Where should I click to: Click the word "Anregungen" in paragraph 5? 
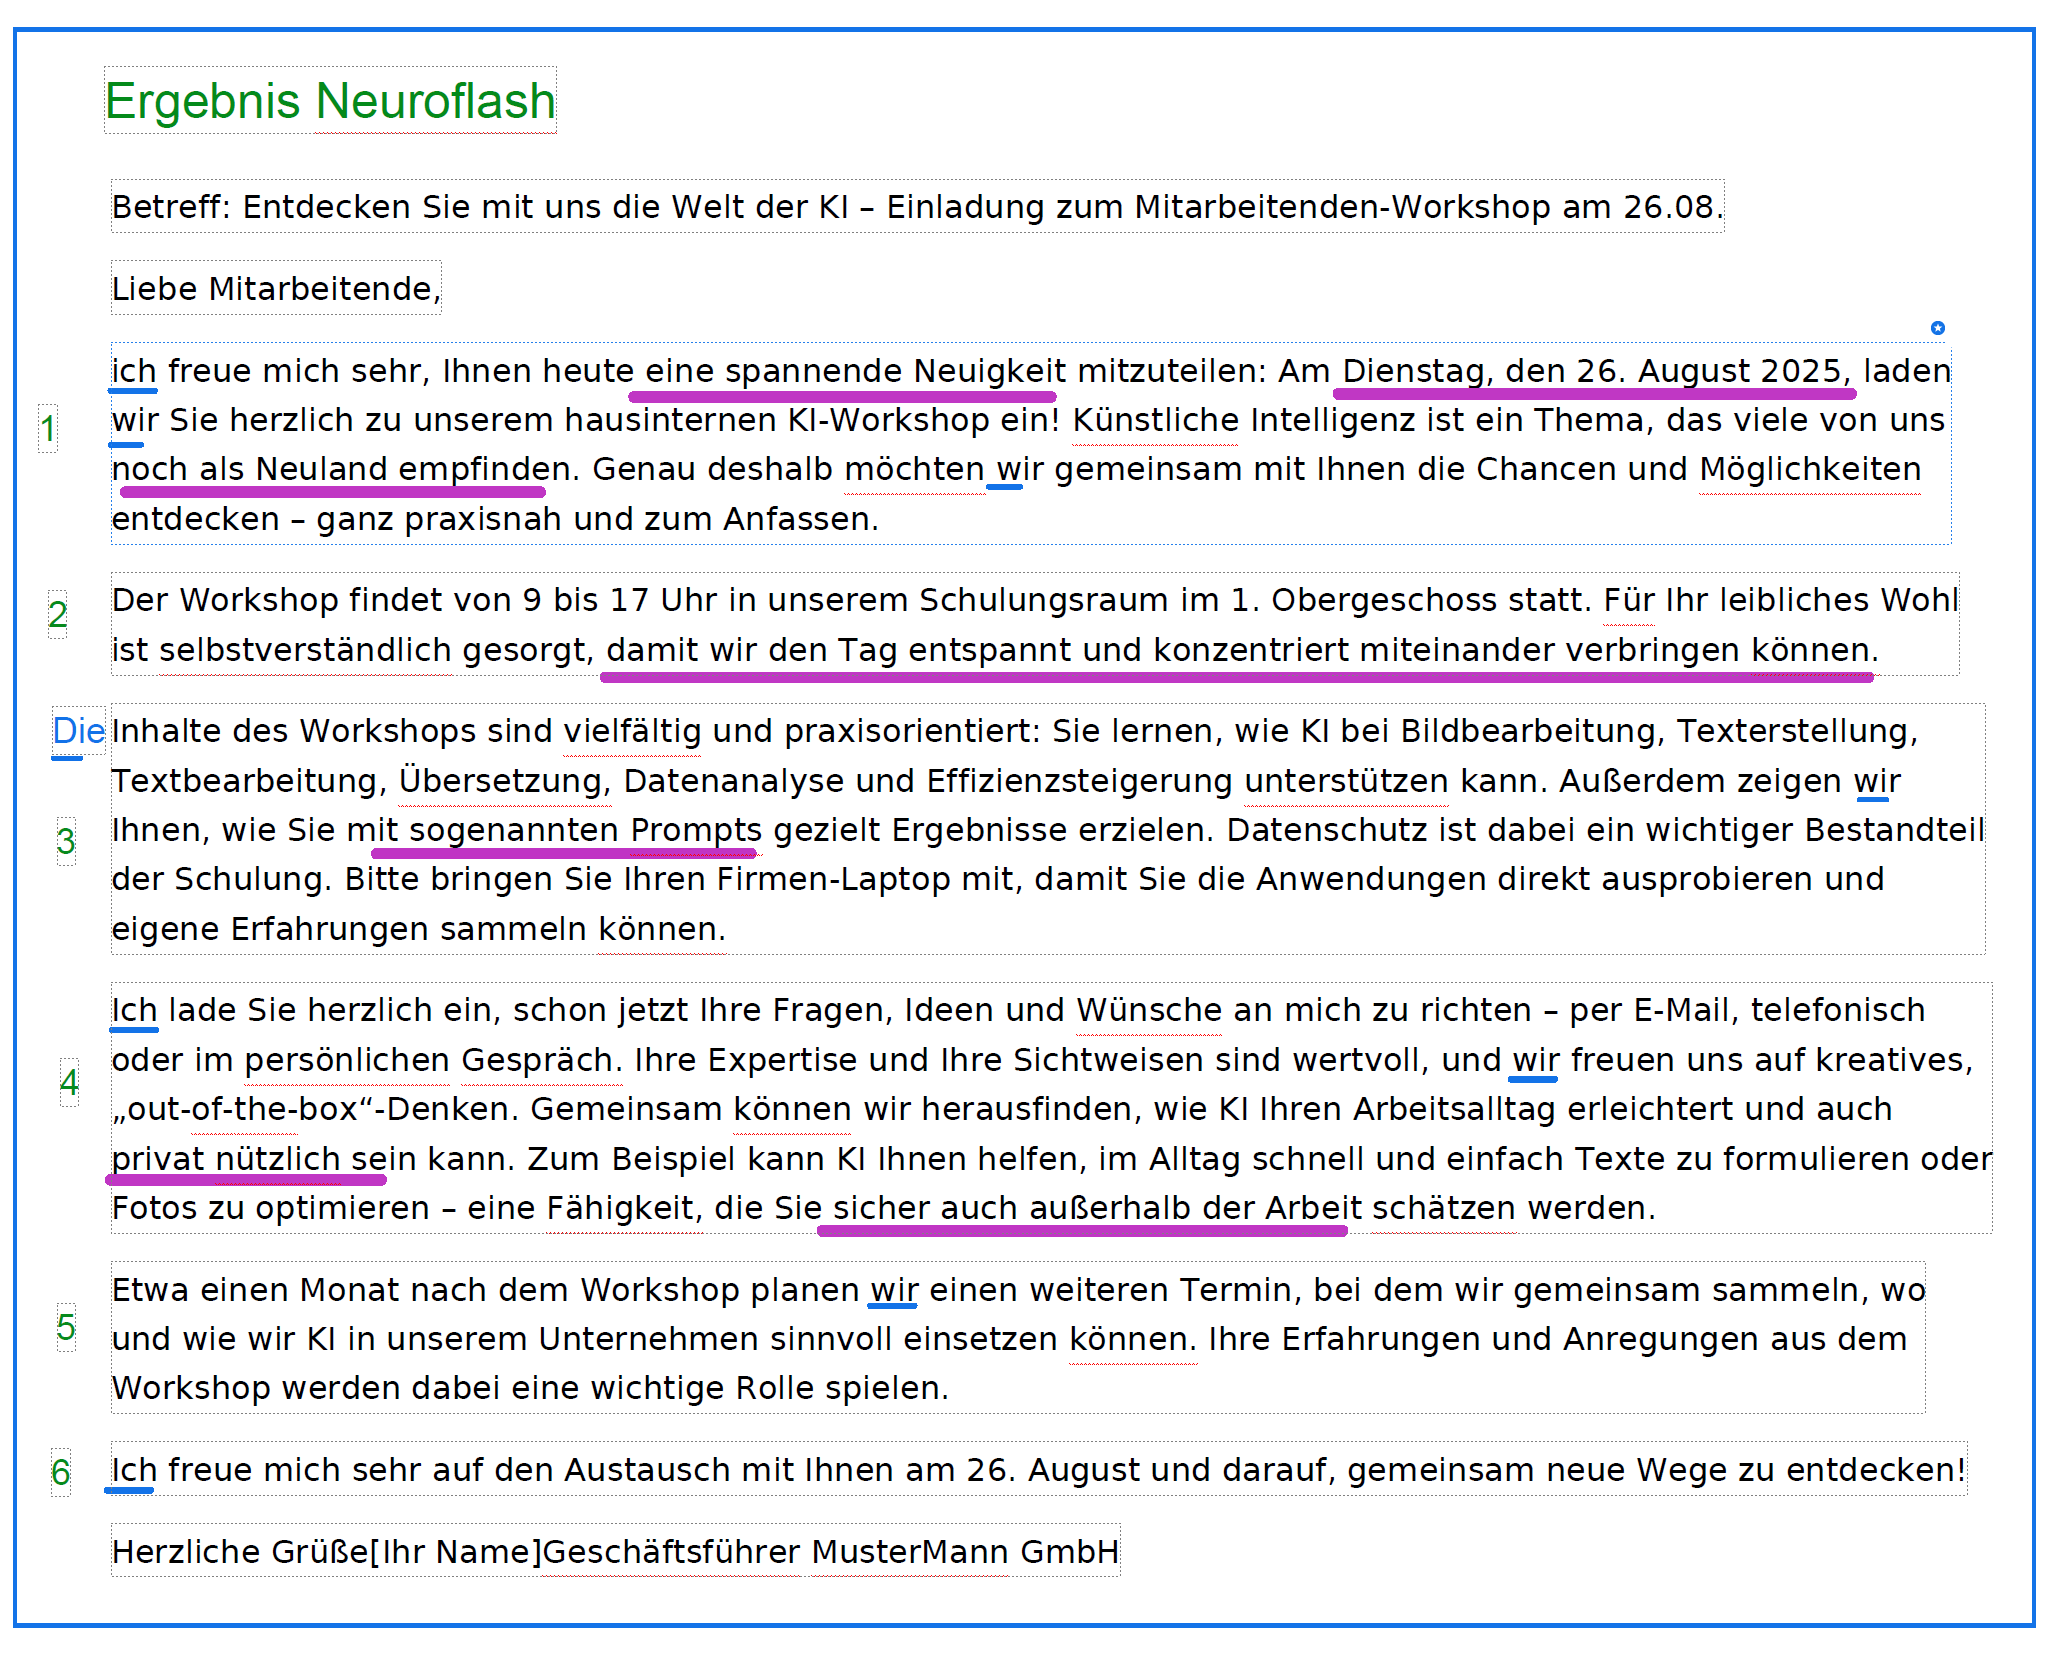pos(1660,1339)
